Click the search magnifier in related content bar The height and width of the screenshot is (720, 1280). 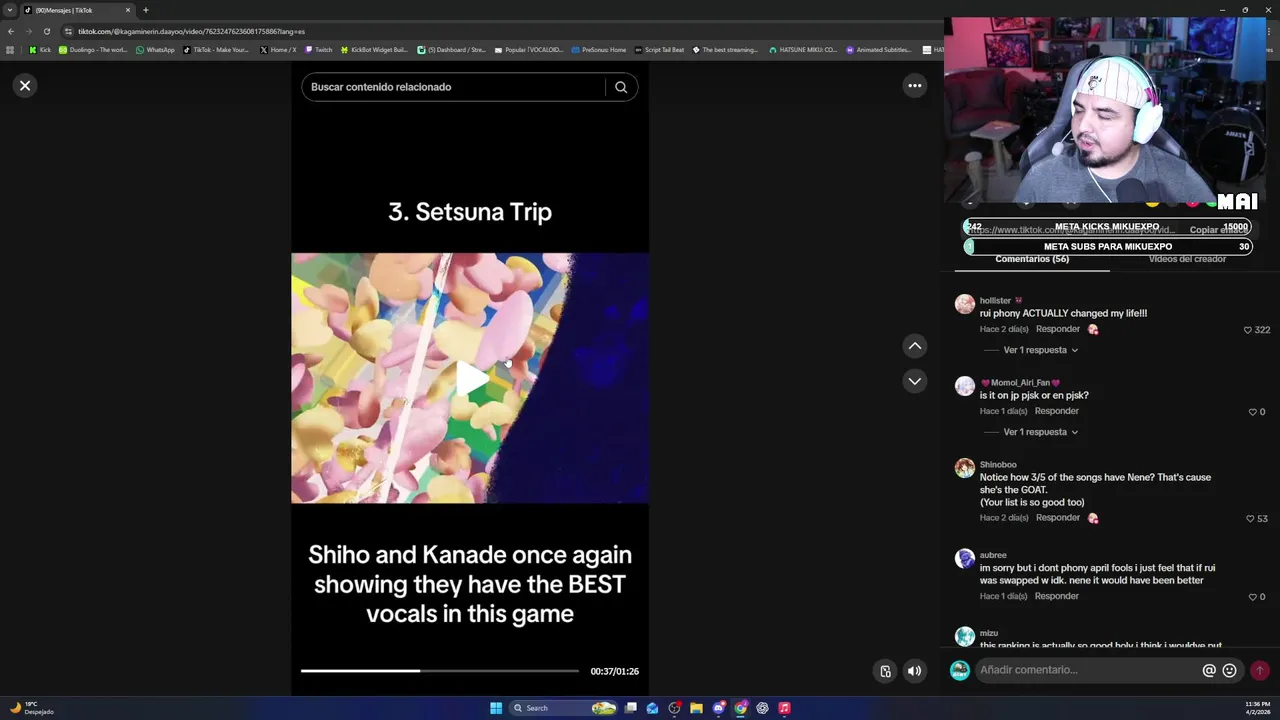click(621, 87)
